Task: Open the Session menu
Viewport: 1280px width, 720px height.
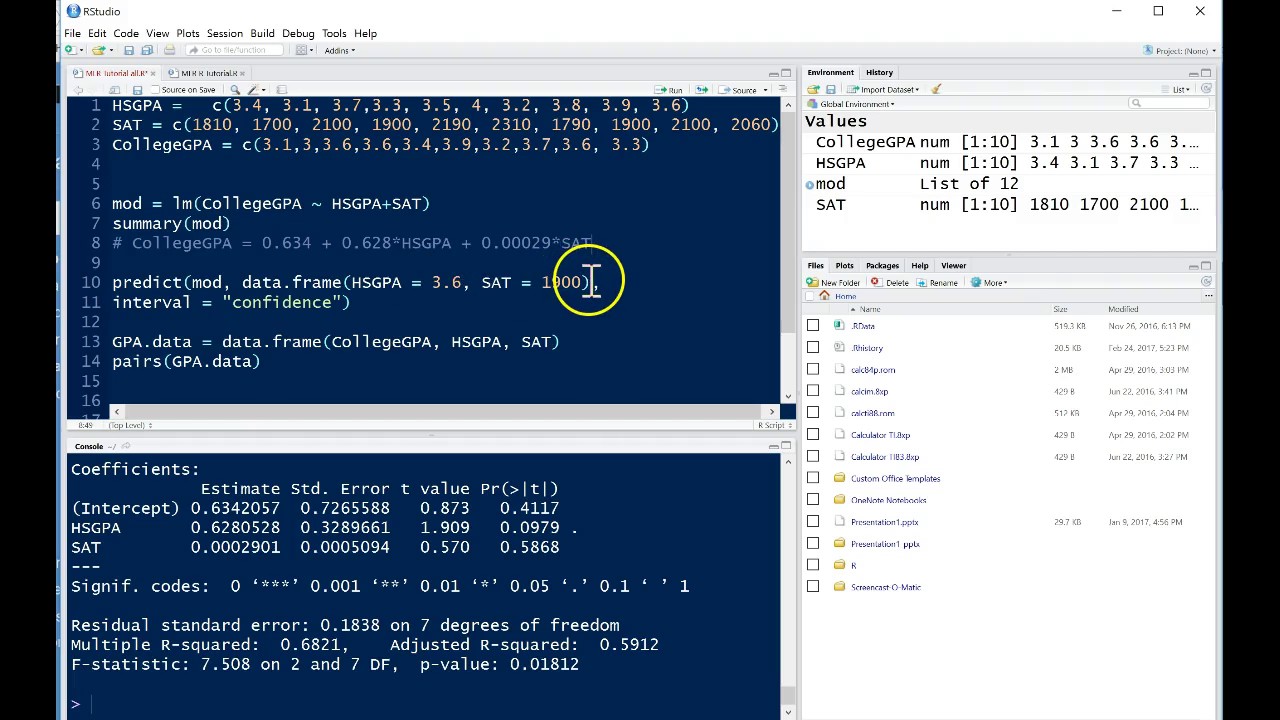Action: pyautogui.click(x=225, y=33)
